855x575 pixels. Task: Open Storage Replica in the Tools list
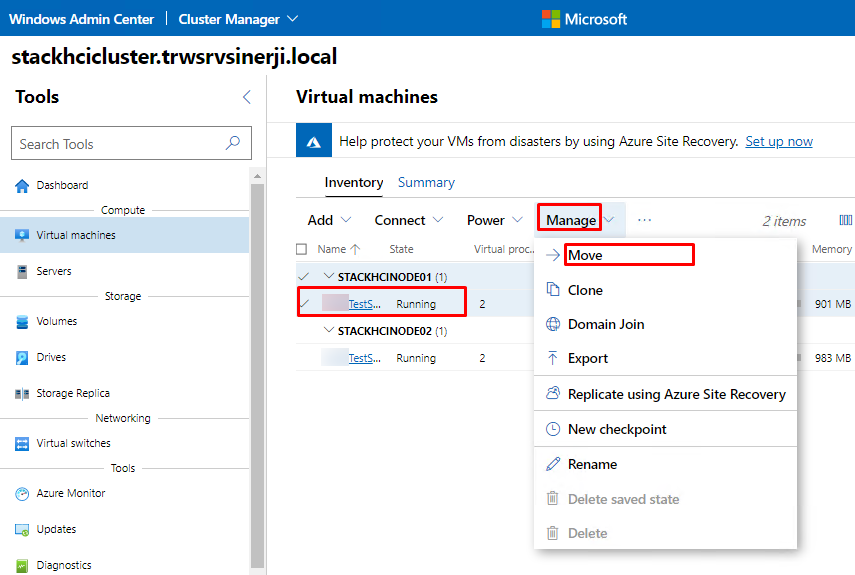pyautogui.click(x=73, y=394)
